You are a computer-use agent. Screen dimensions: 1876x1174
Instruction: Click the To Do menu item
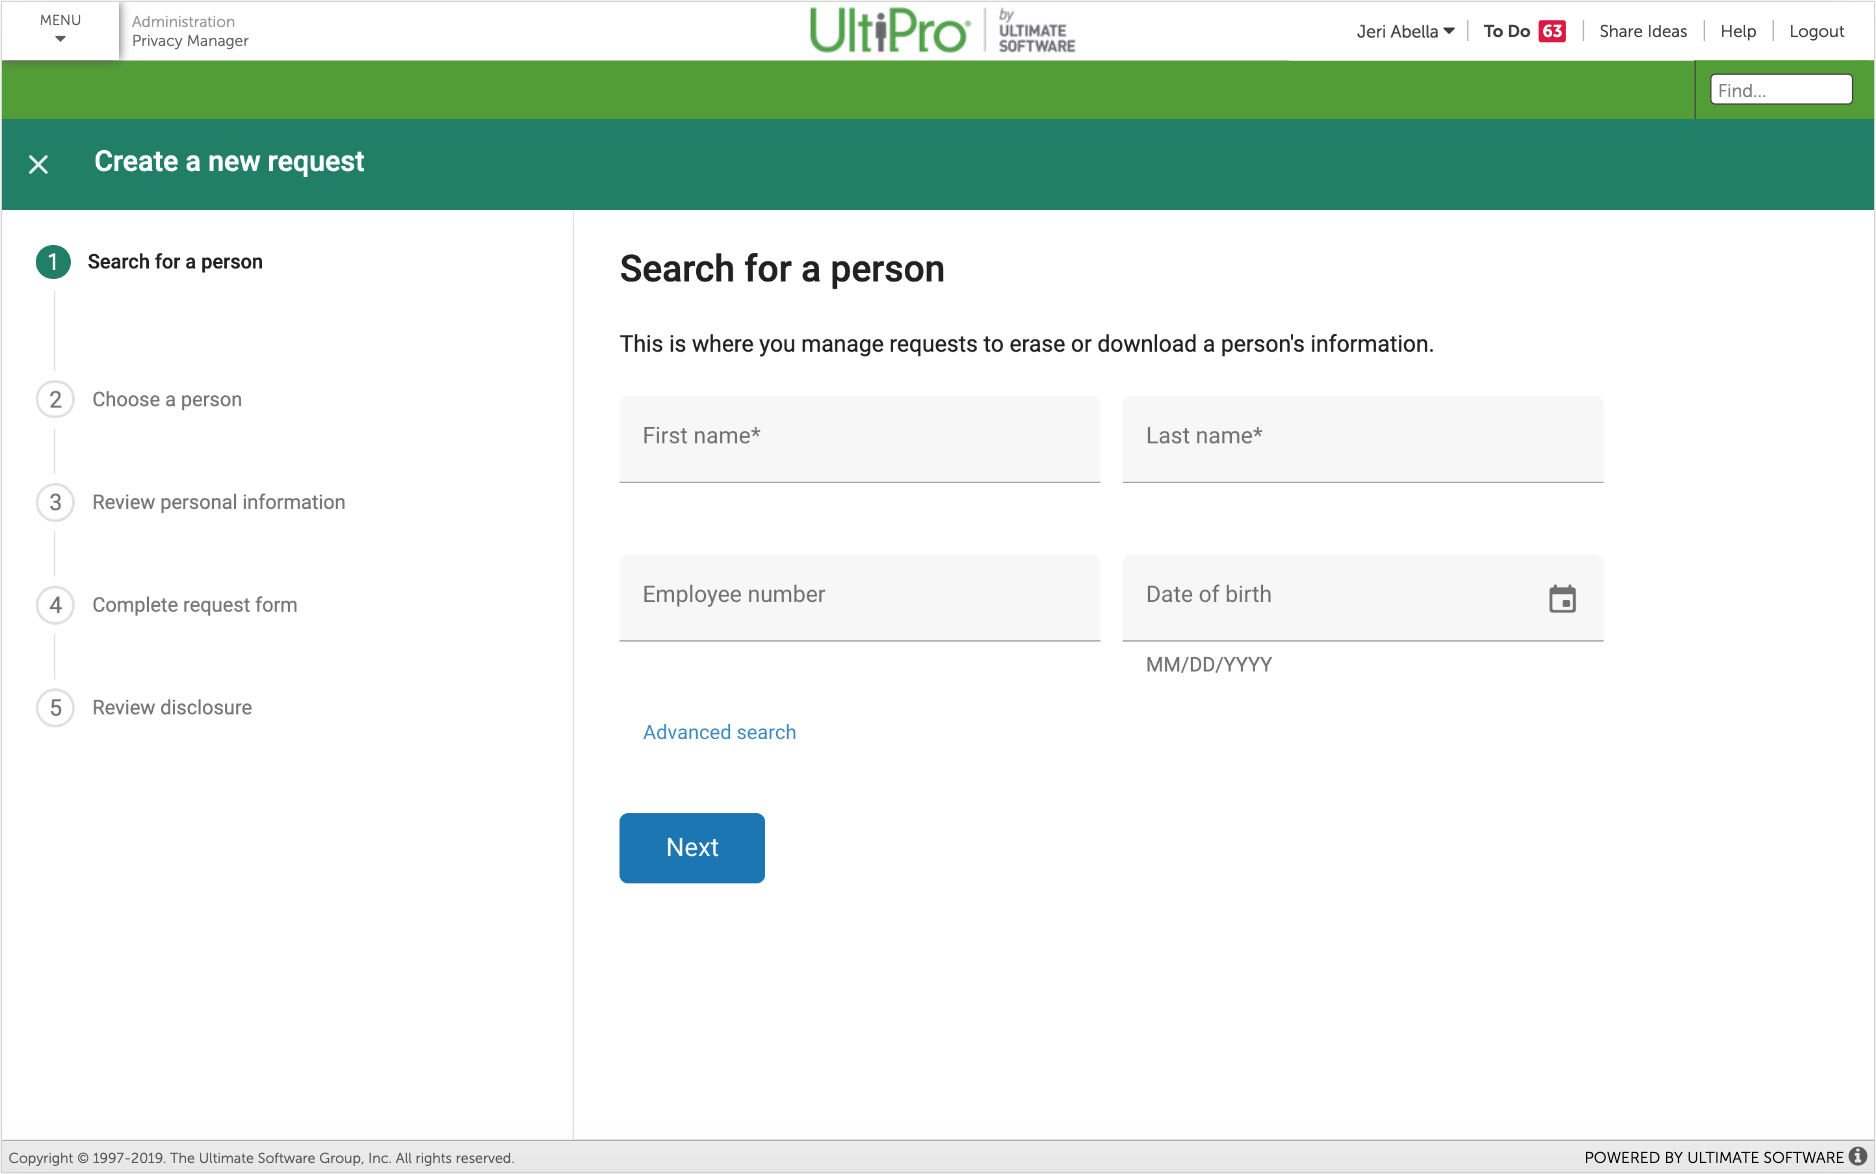(1509, 31)
